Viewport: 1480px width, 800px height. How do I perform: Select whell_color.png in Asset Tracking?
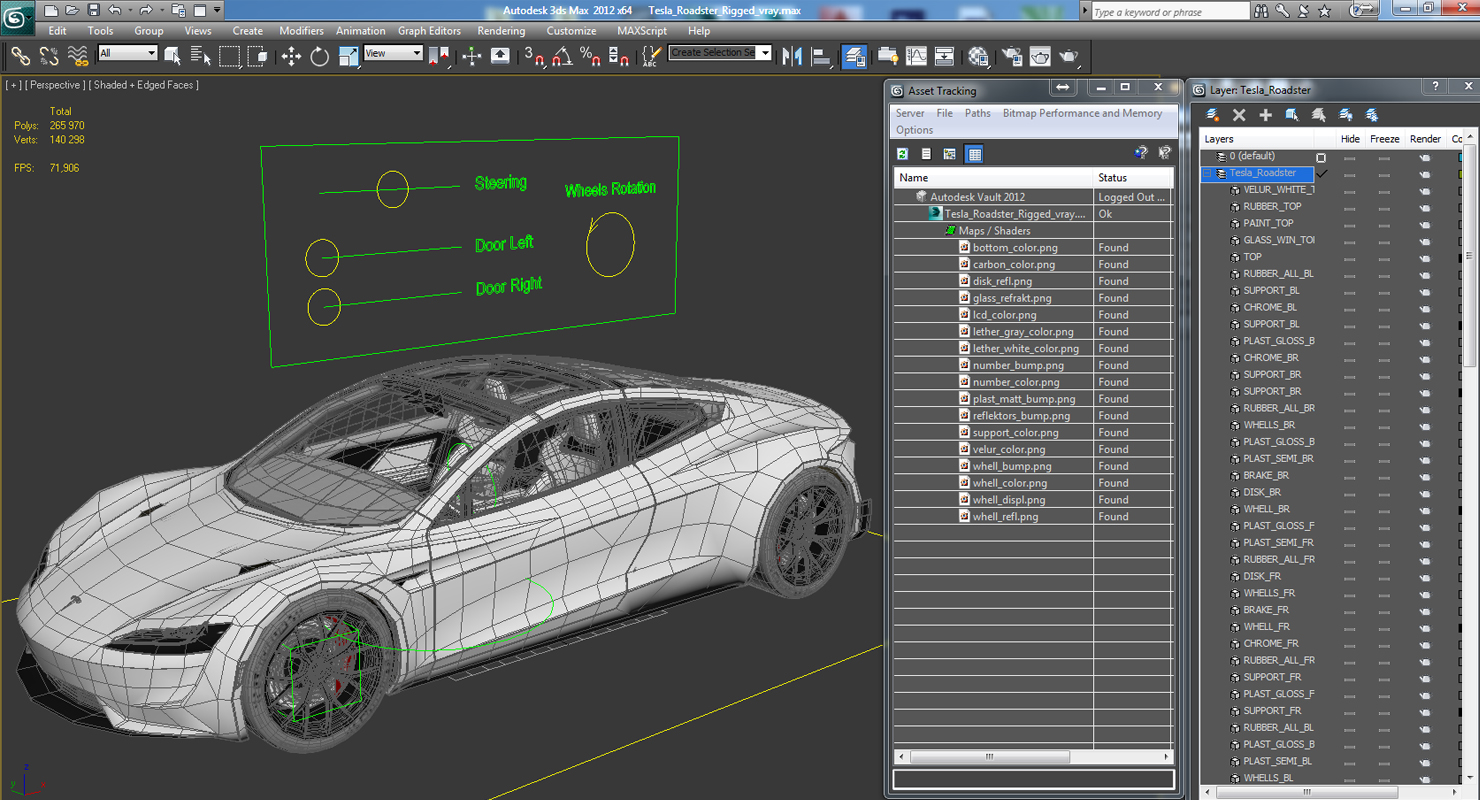(x=1010, y=483)
